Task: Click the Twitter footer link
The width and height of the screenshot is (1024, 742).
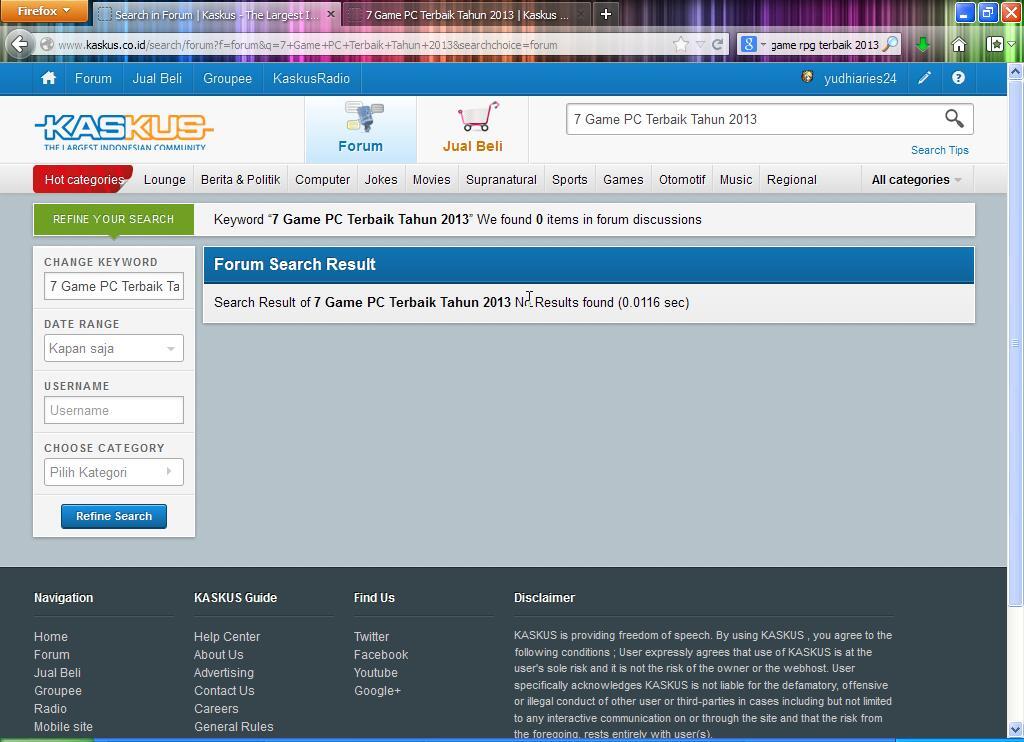Action: (x=371, y=636)
